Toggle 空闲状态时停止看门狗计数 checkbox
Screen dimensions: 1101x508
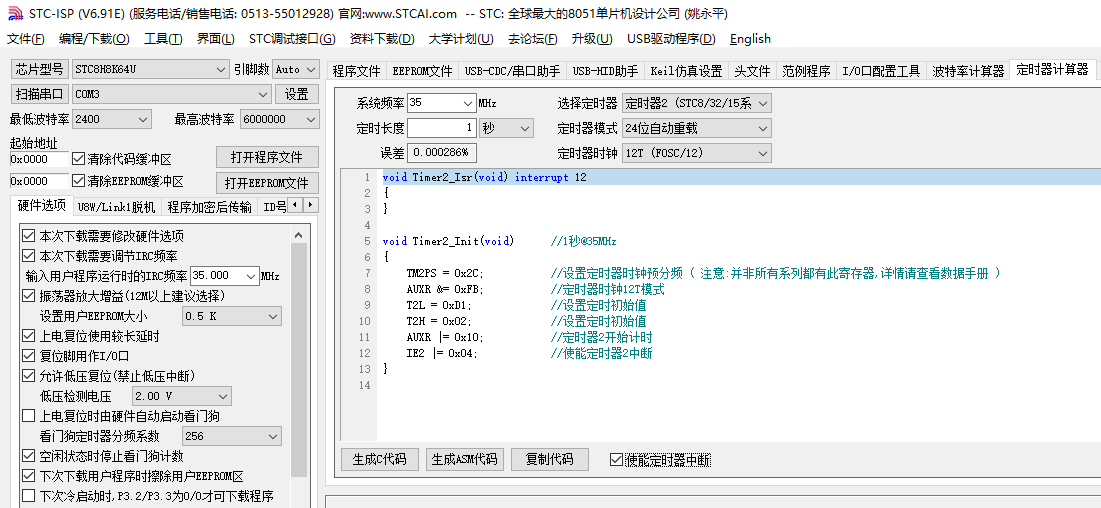28,456
